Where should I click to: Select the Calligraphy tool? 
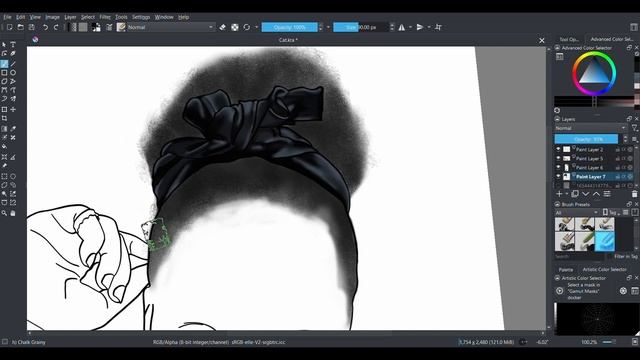pyautogui.click(x=13, y=53)
